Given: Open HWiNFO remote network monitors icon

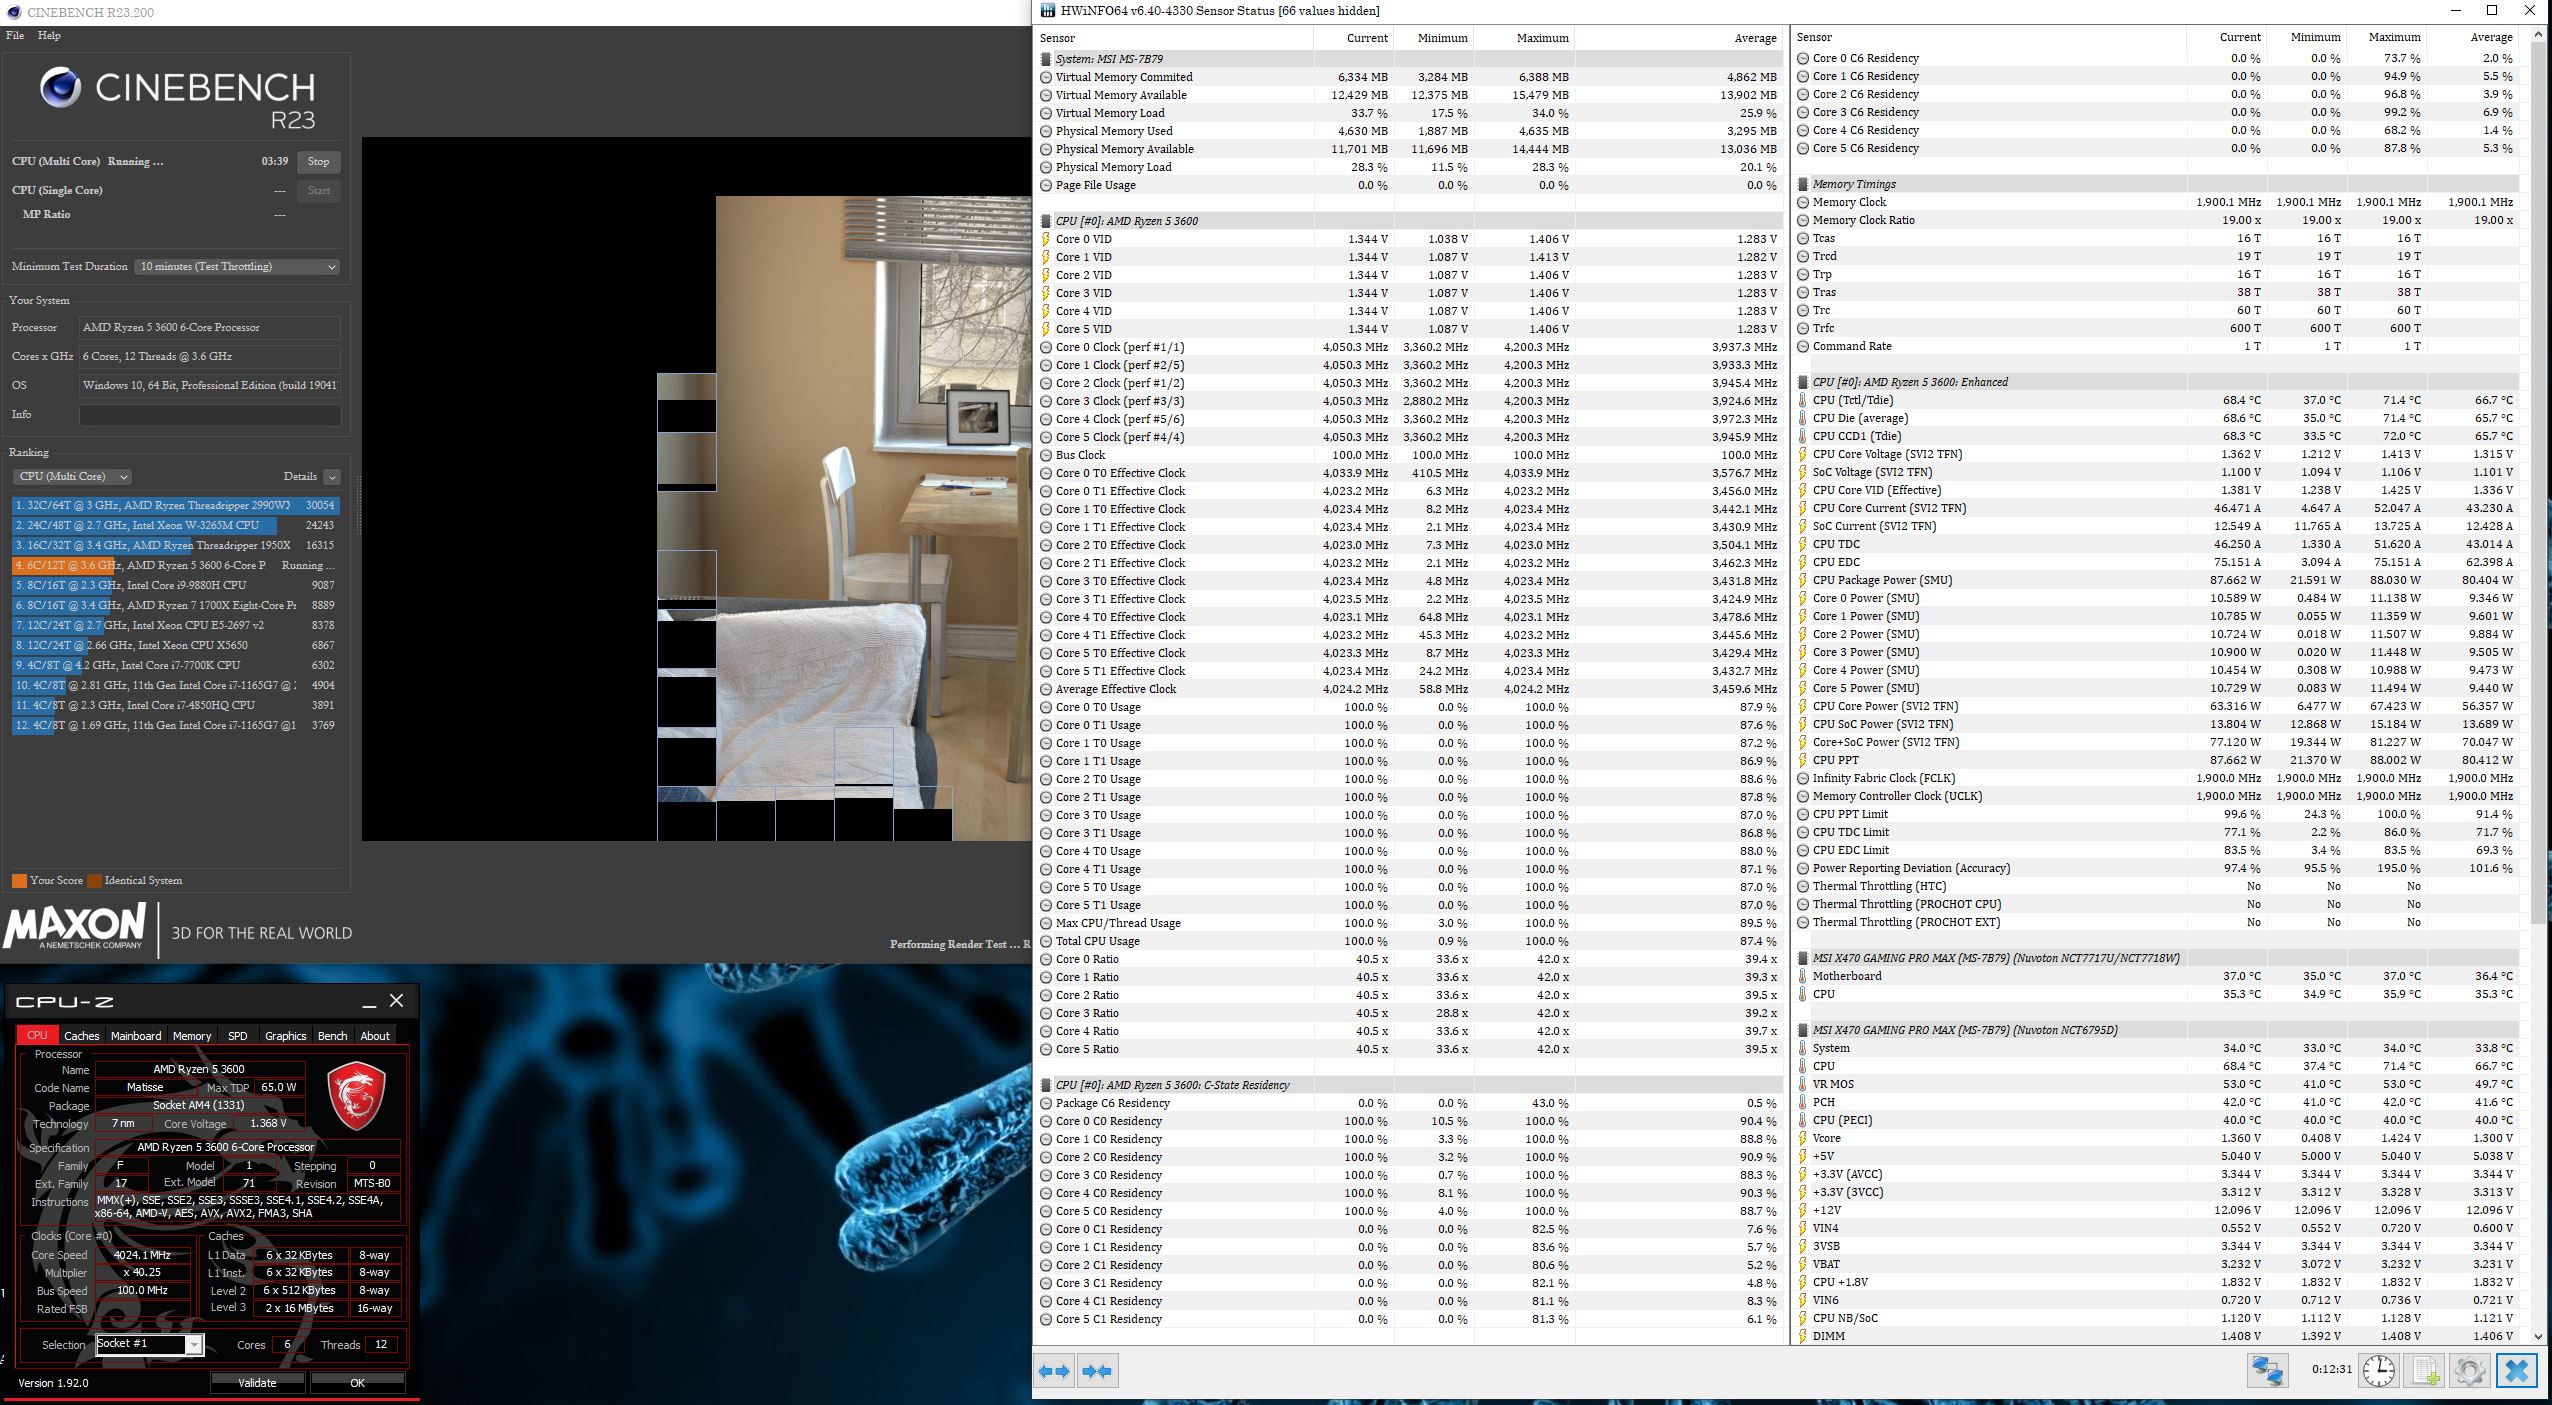Looking at the screenshot, I should click(2267, 1370).
